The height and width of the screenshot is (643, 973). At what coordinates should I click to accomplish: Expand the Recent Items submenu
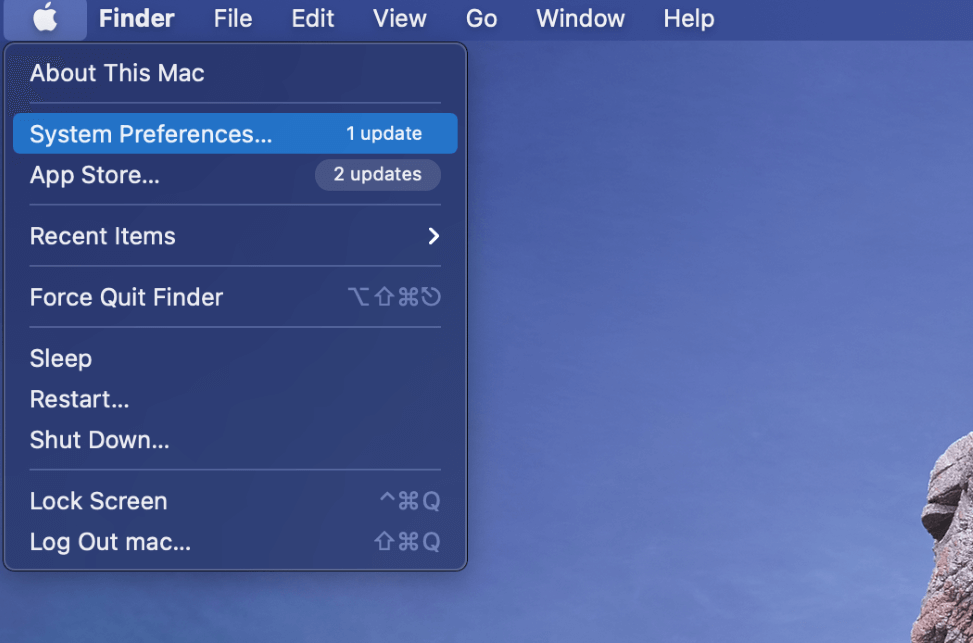[x=235, y=236]
